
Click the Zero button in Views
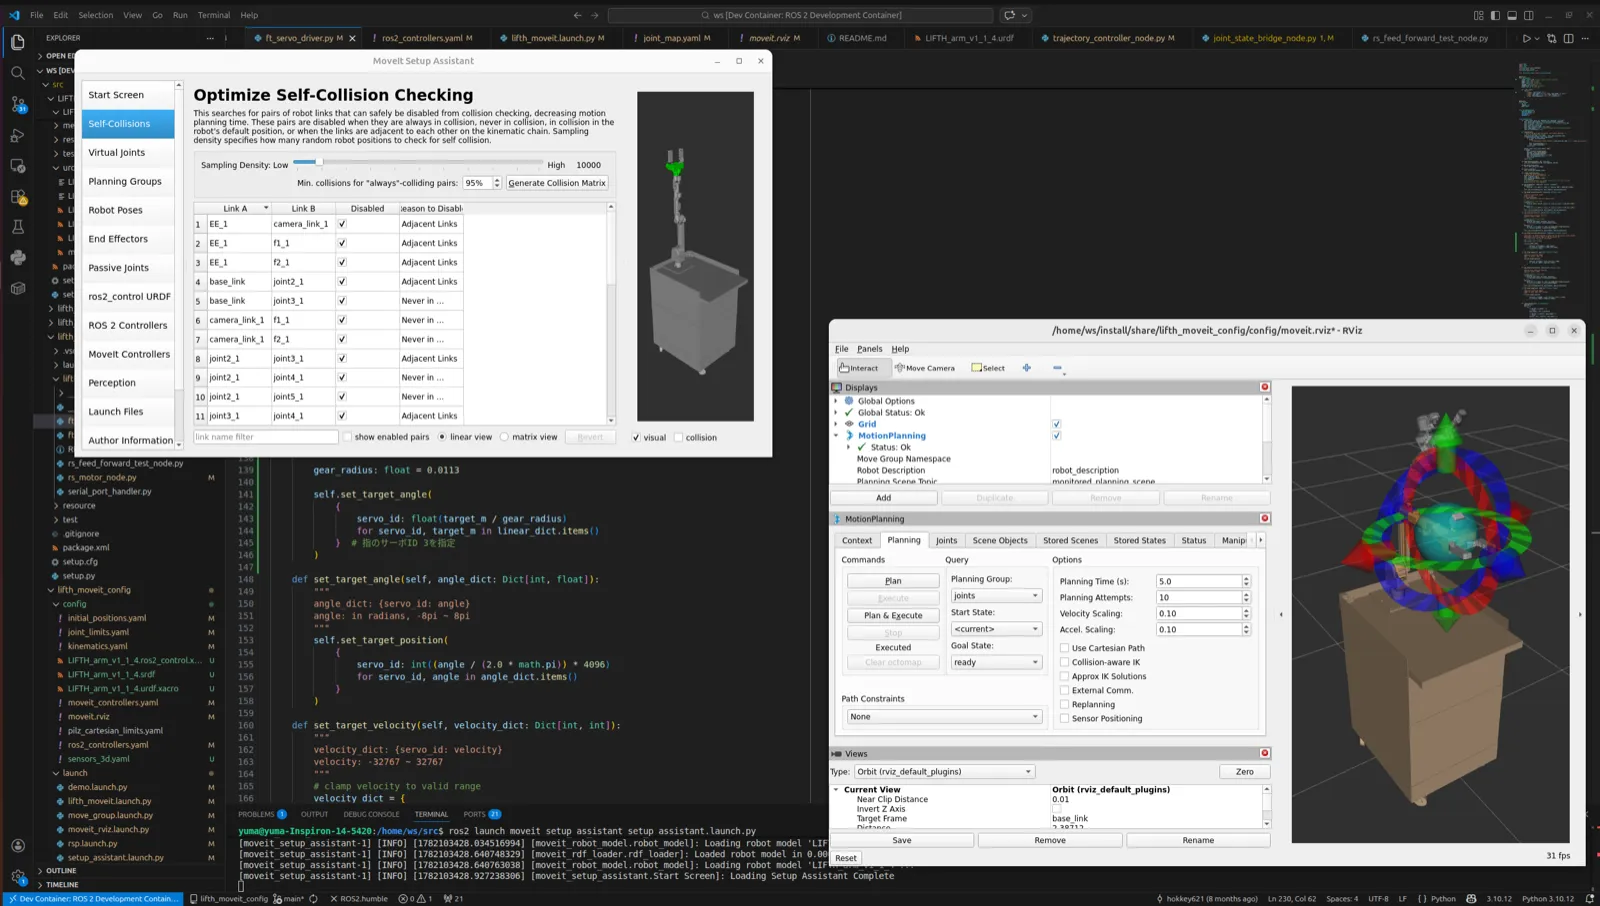pyautogui.click(x=1244, y=772)
